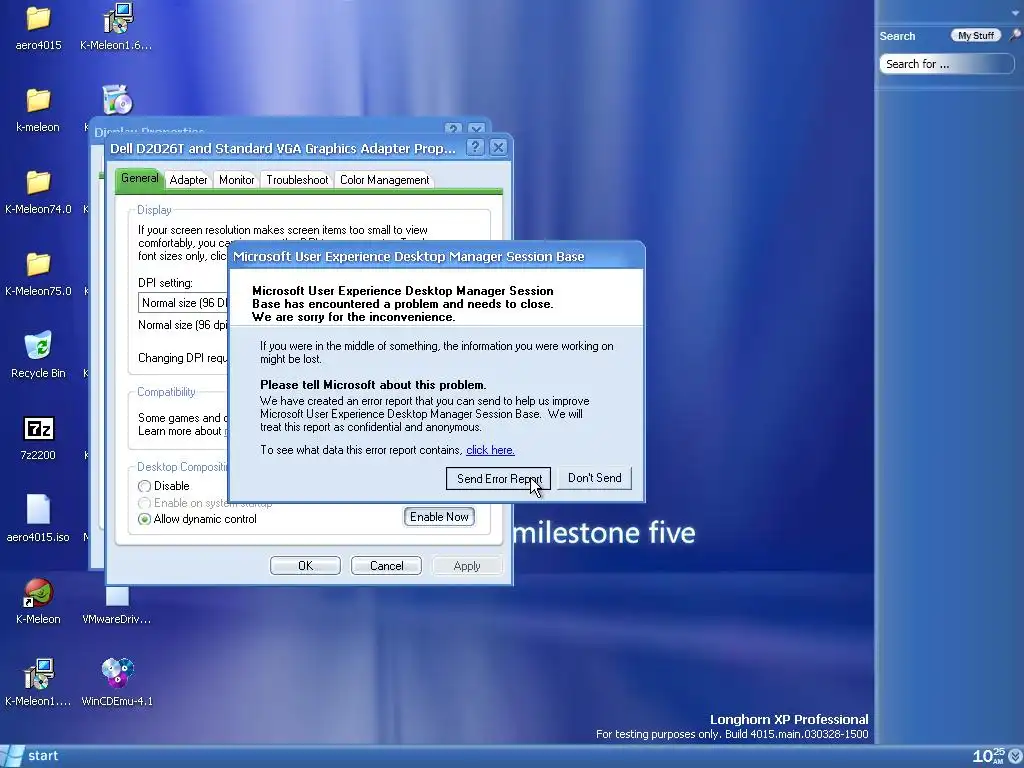Screen dimensions: 1024x768
Task: Click the 'Search for ...' input field
Action: (946, 64)
